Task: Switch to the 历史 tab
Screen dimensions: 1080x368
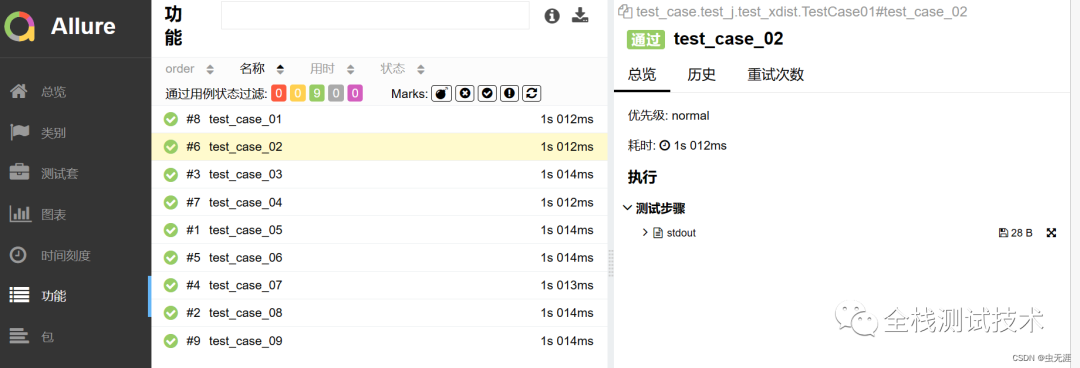Action: click(x=701, y=74)
